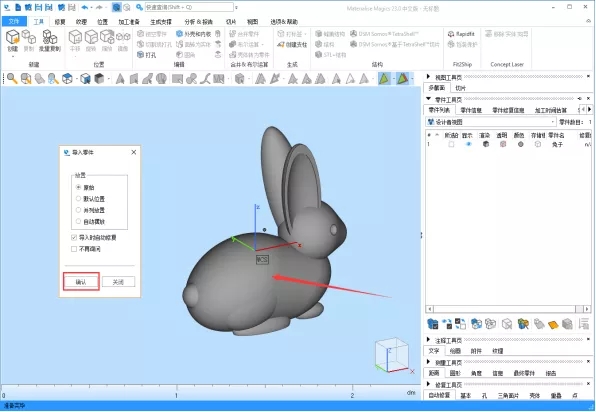
Task: Select the 原始 position radio button
Action: click(x=78, y=187)
